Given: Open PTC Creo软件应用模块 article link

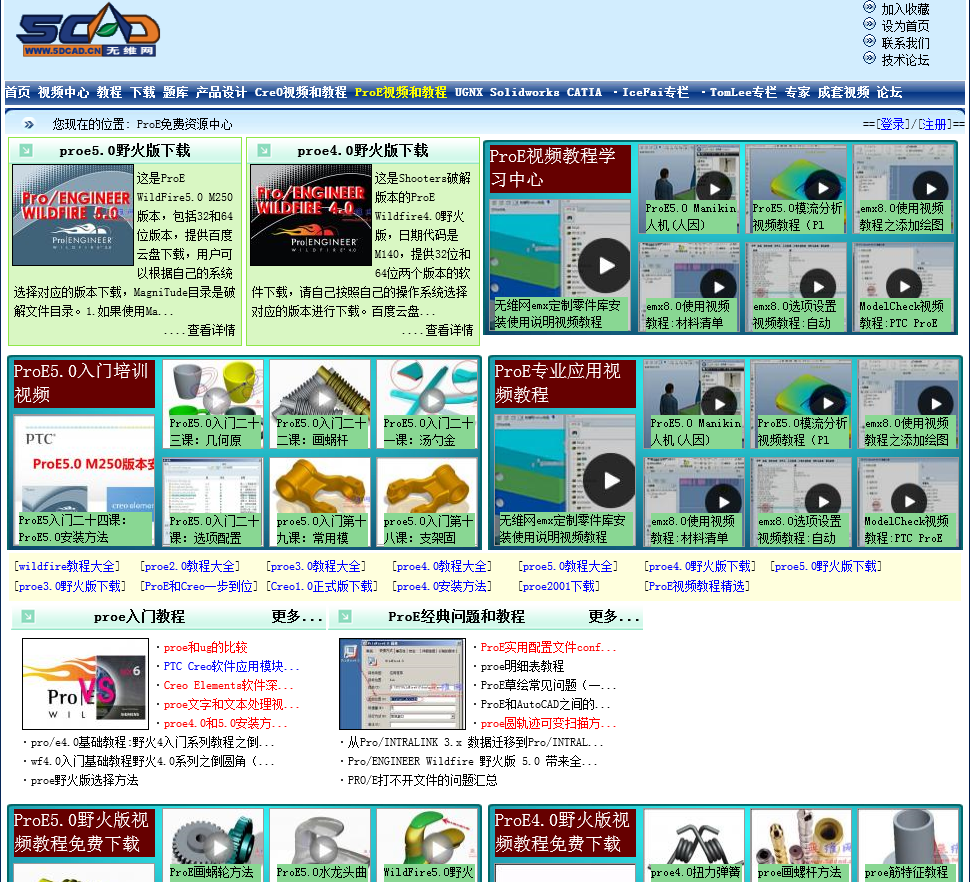Looking at the screenshot, I should [231, 666].
